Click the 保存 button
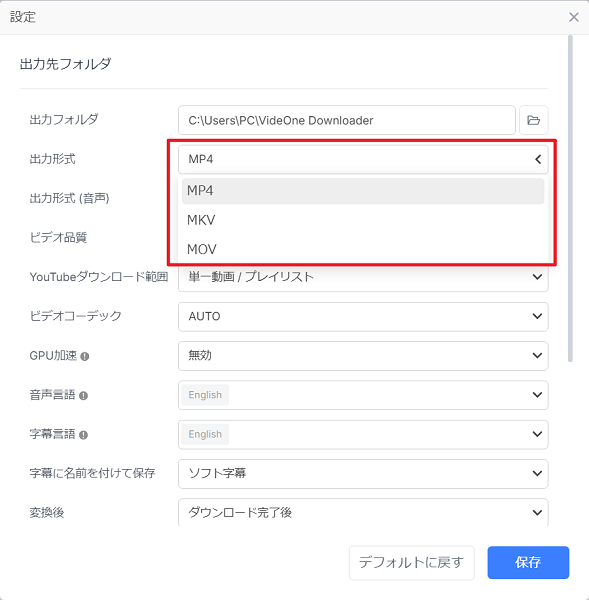Screen dimensions: 589x600 (x=528, y=562)
